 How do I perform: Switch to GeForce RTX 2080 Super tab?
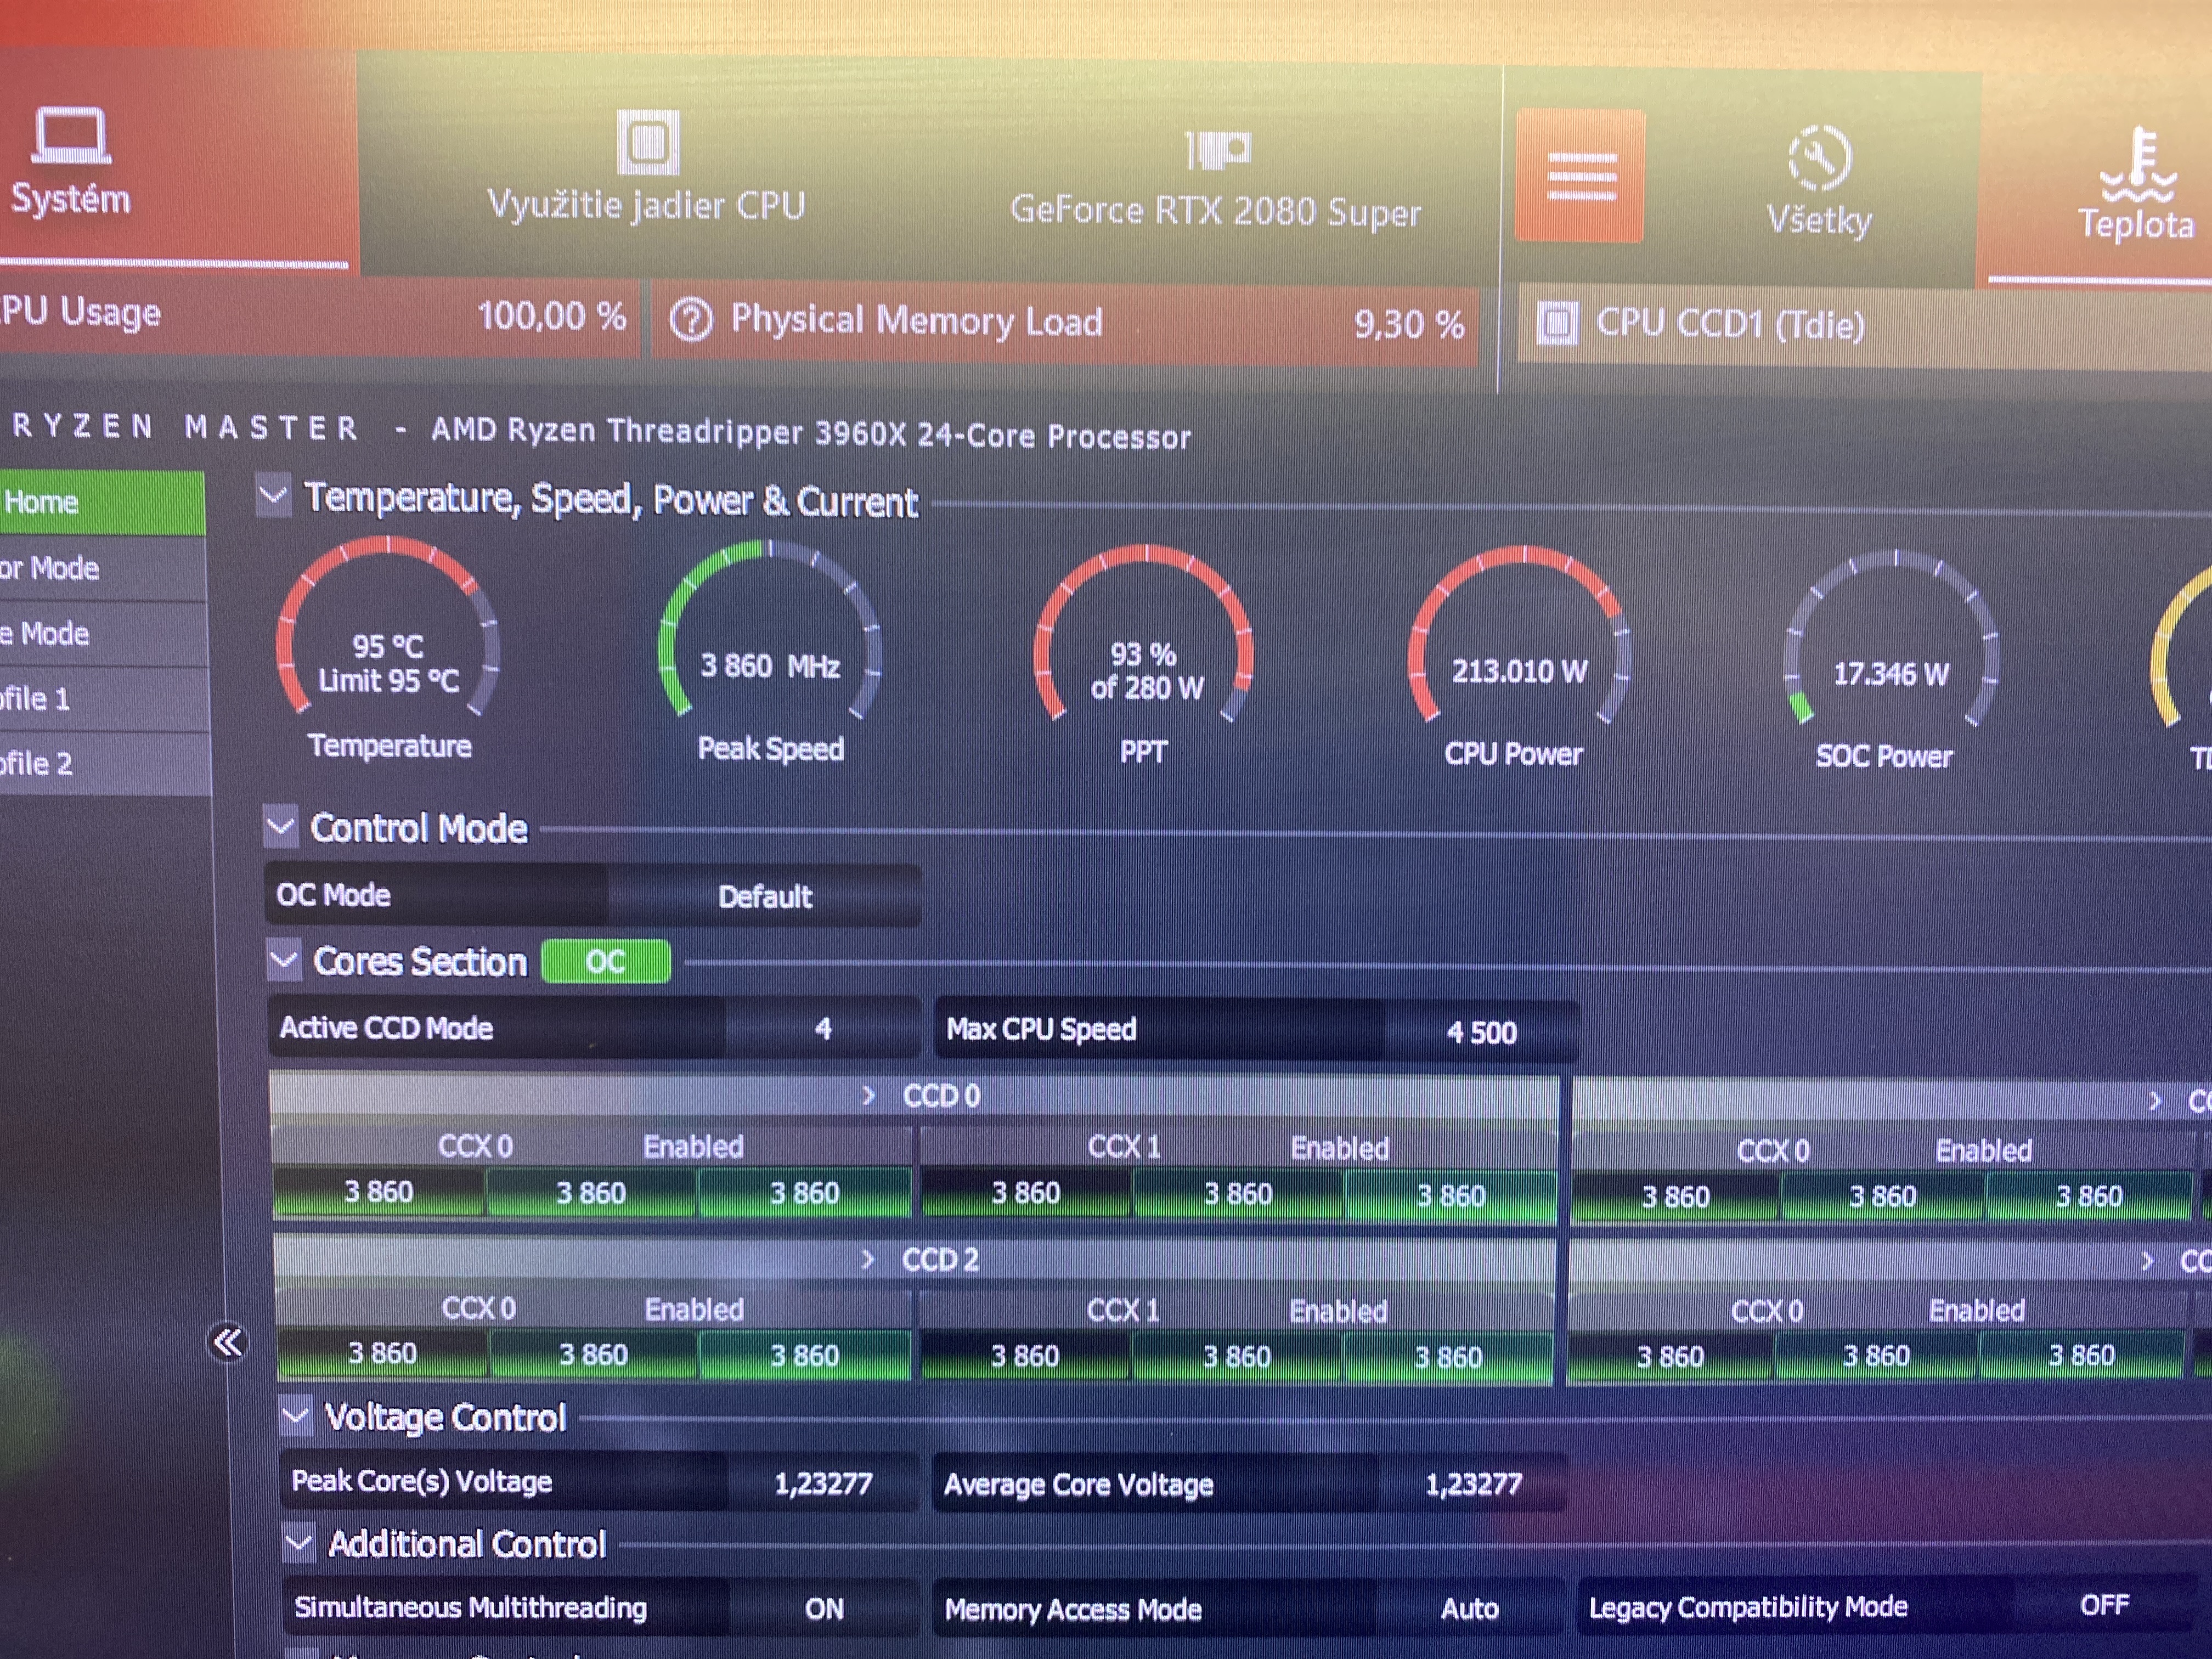(1216, 211)
